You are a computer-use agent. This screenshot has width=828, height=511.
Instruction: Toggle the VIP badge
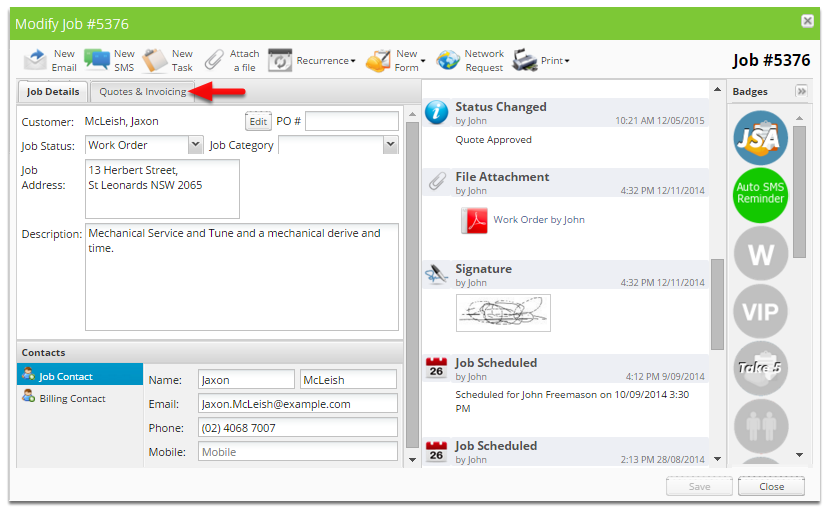pos(760,311)
